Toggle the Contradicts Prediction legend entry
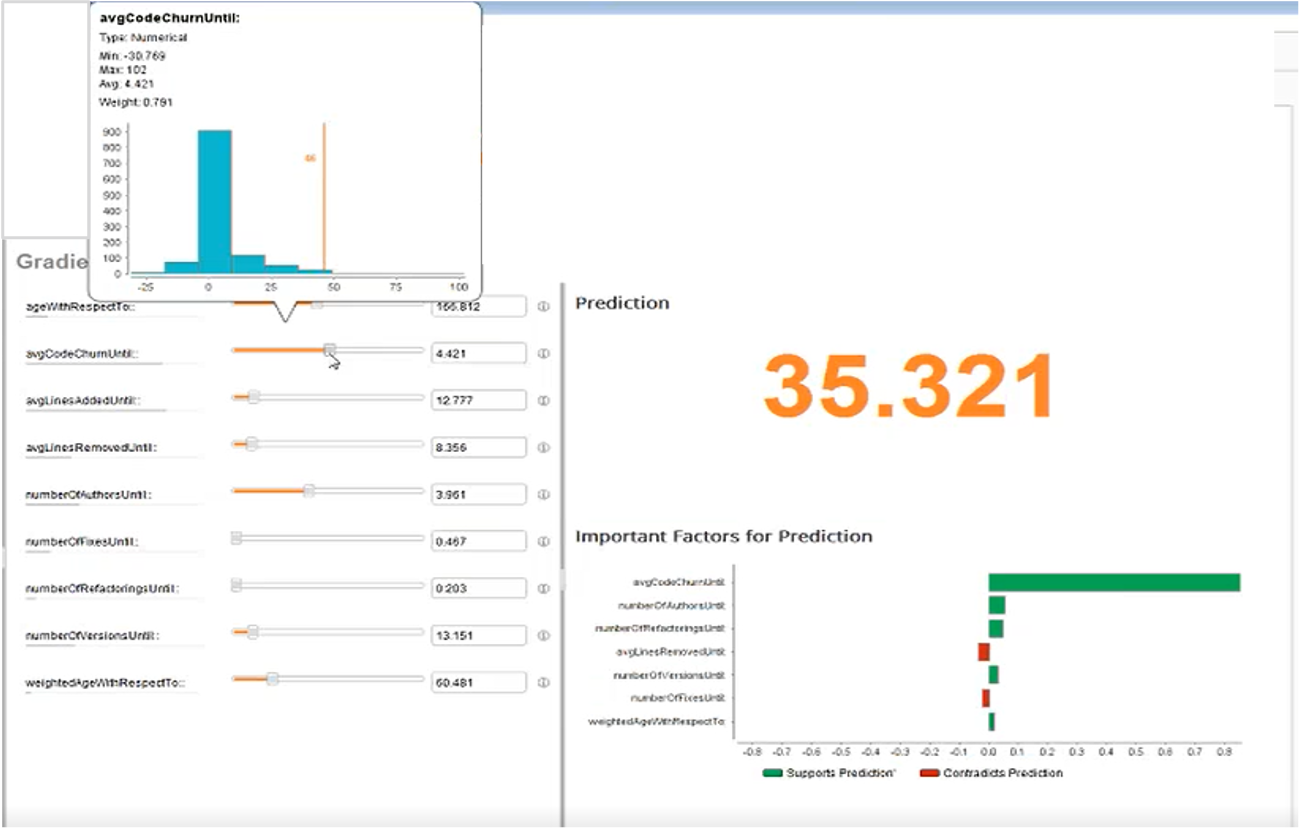Screen dimensions: 1300x829 click(995, 772)
